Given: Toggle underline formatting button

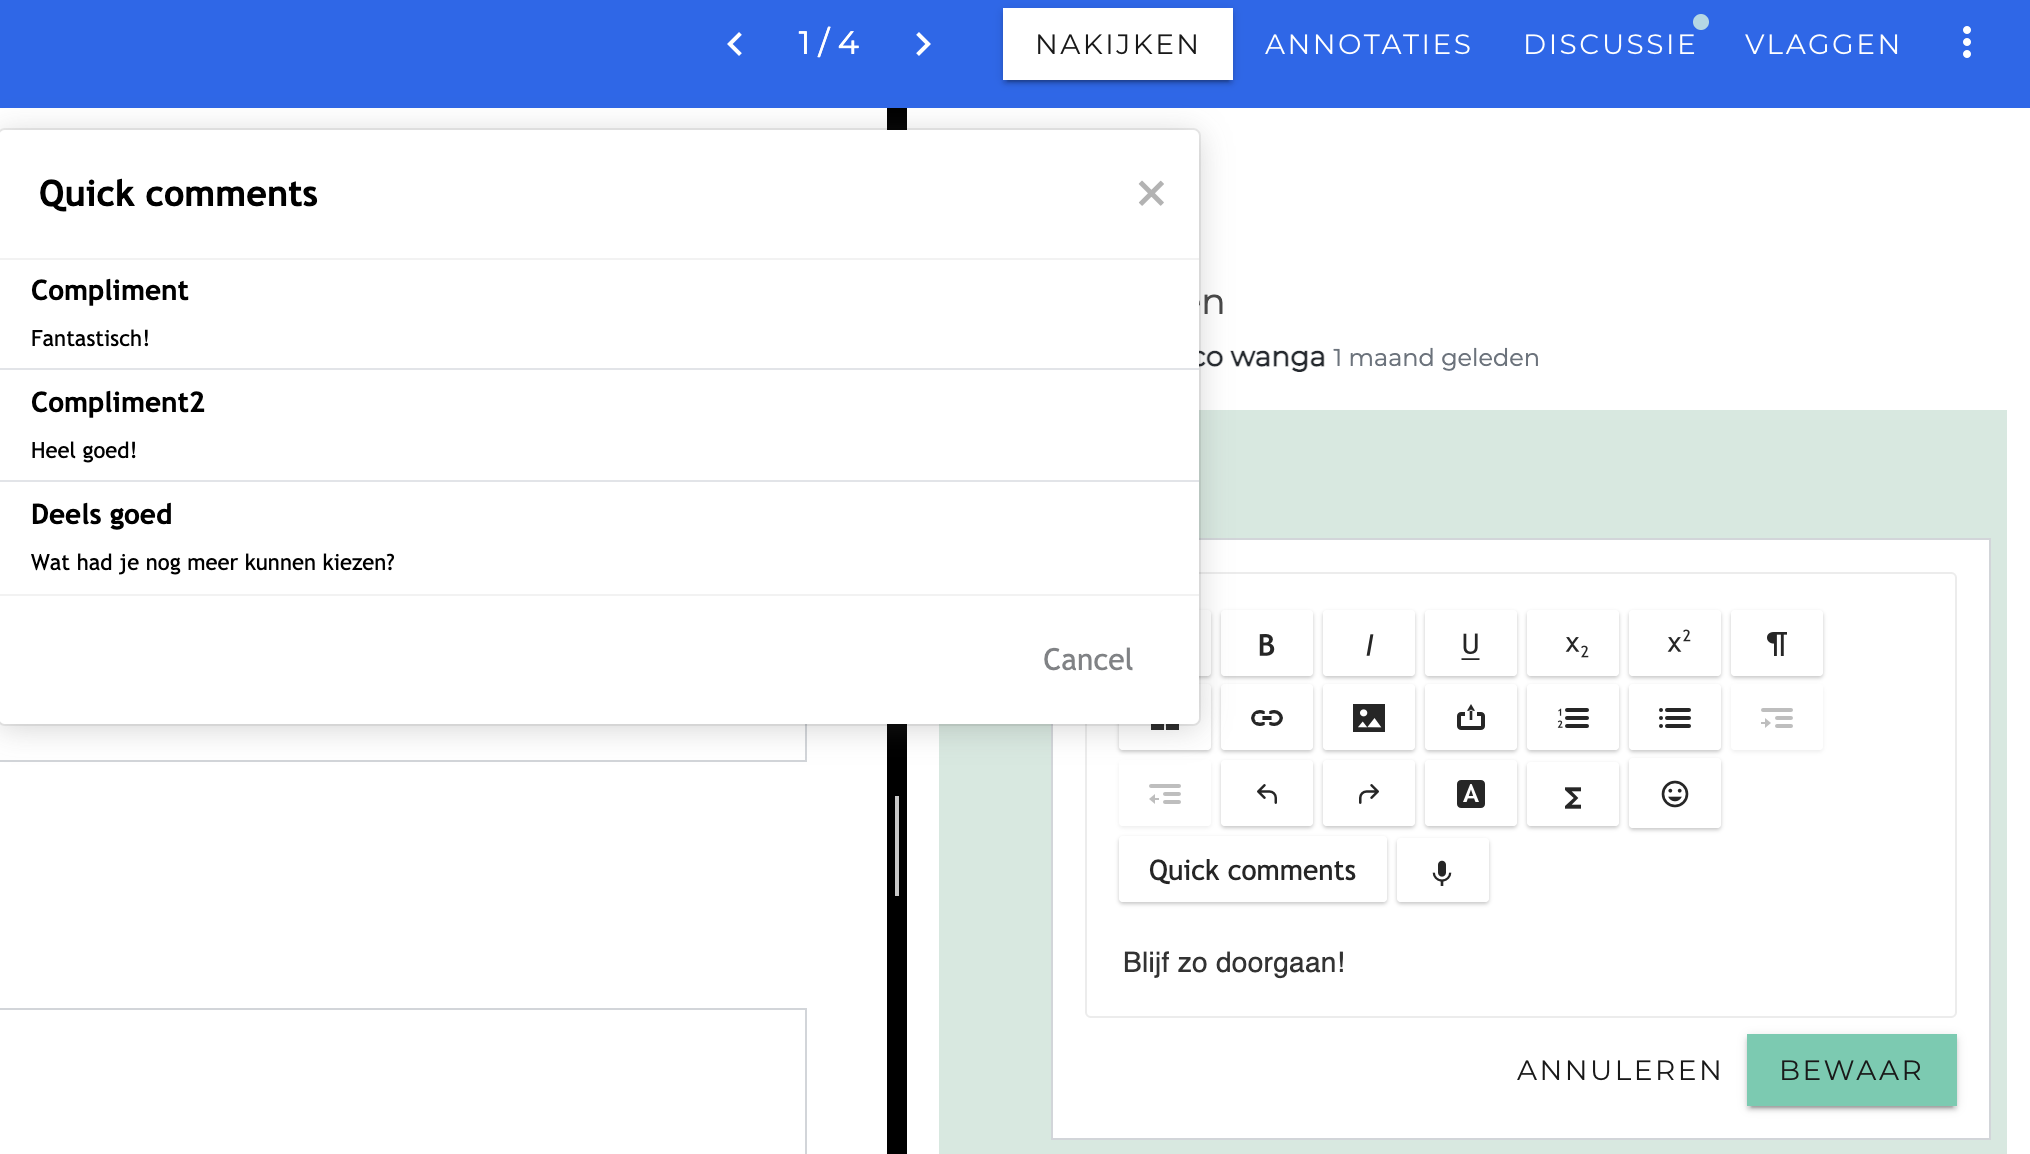Looking at the screenshot, I should point(1470,644).
